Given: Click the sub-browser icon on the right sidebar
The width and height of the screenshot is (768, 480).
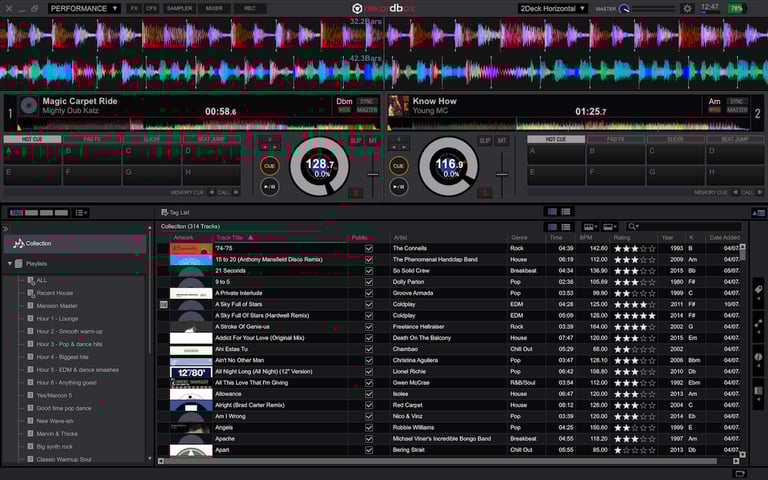Looking at the screenshot, I should 758,391.
